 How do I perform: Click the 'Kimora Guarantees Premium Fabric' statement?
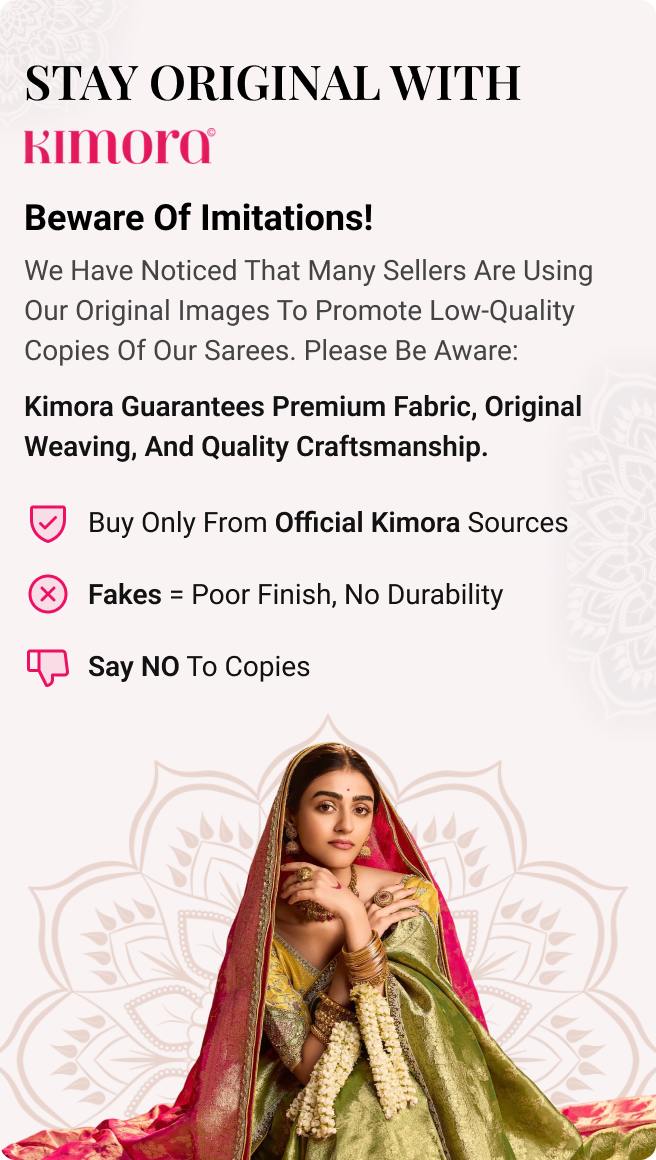[x=303, y=427]
